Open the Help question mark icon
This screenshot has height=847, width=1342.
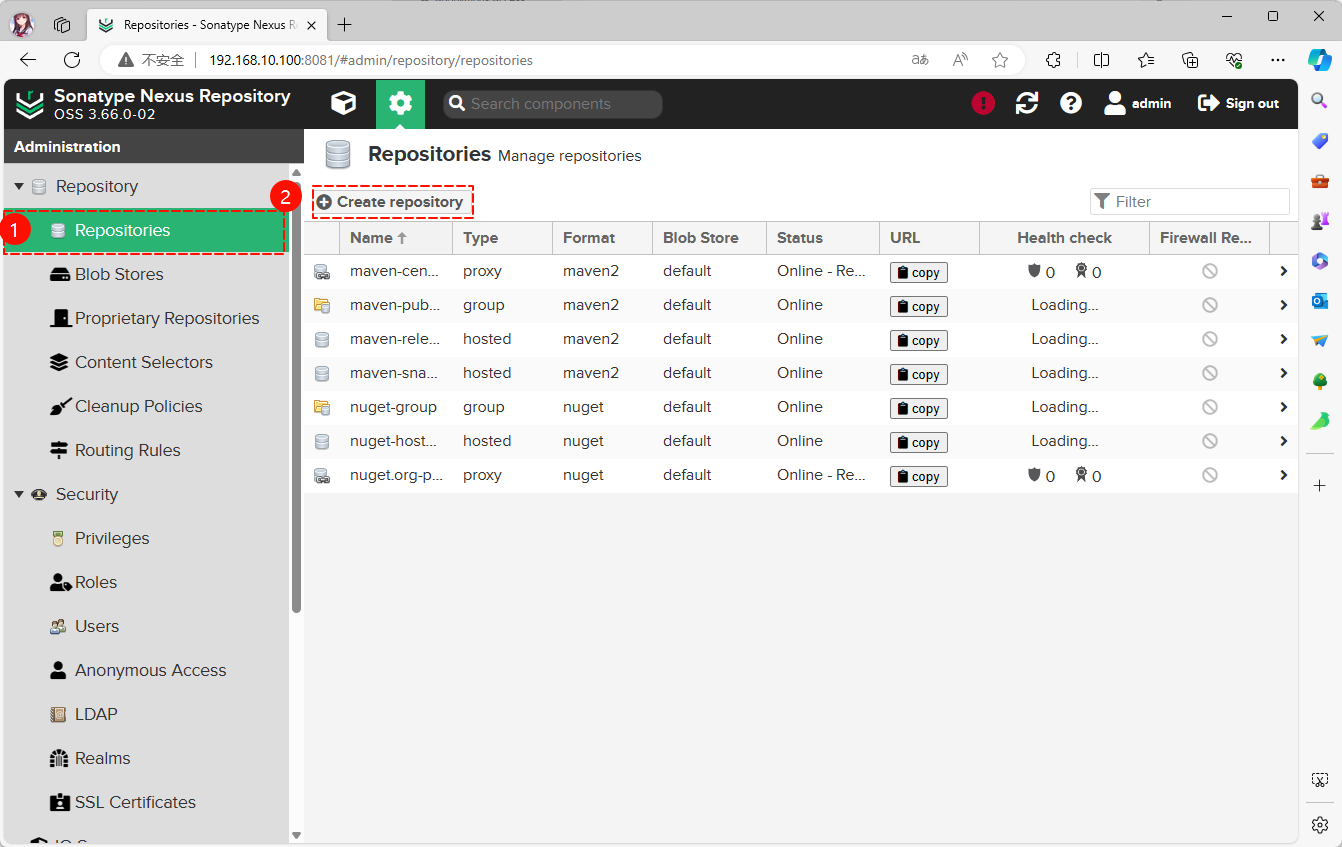(1071, 103)
